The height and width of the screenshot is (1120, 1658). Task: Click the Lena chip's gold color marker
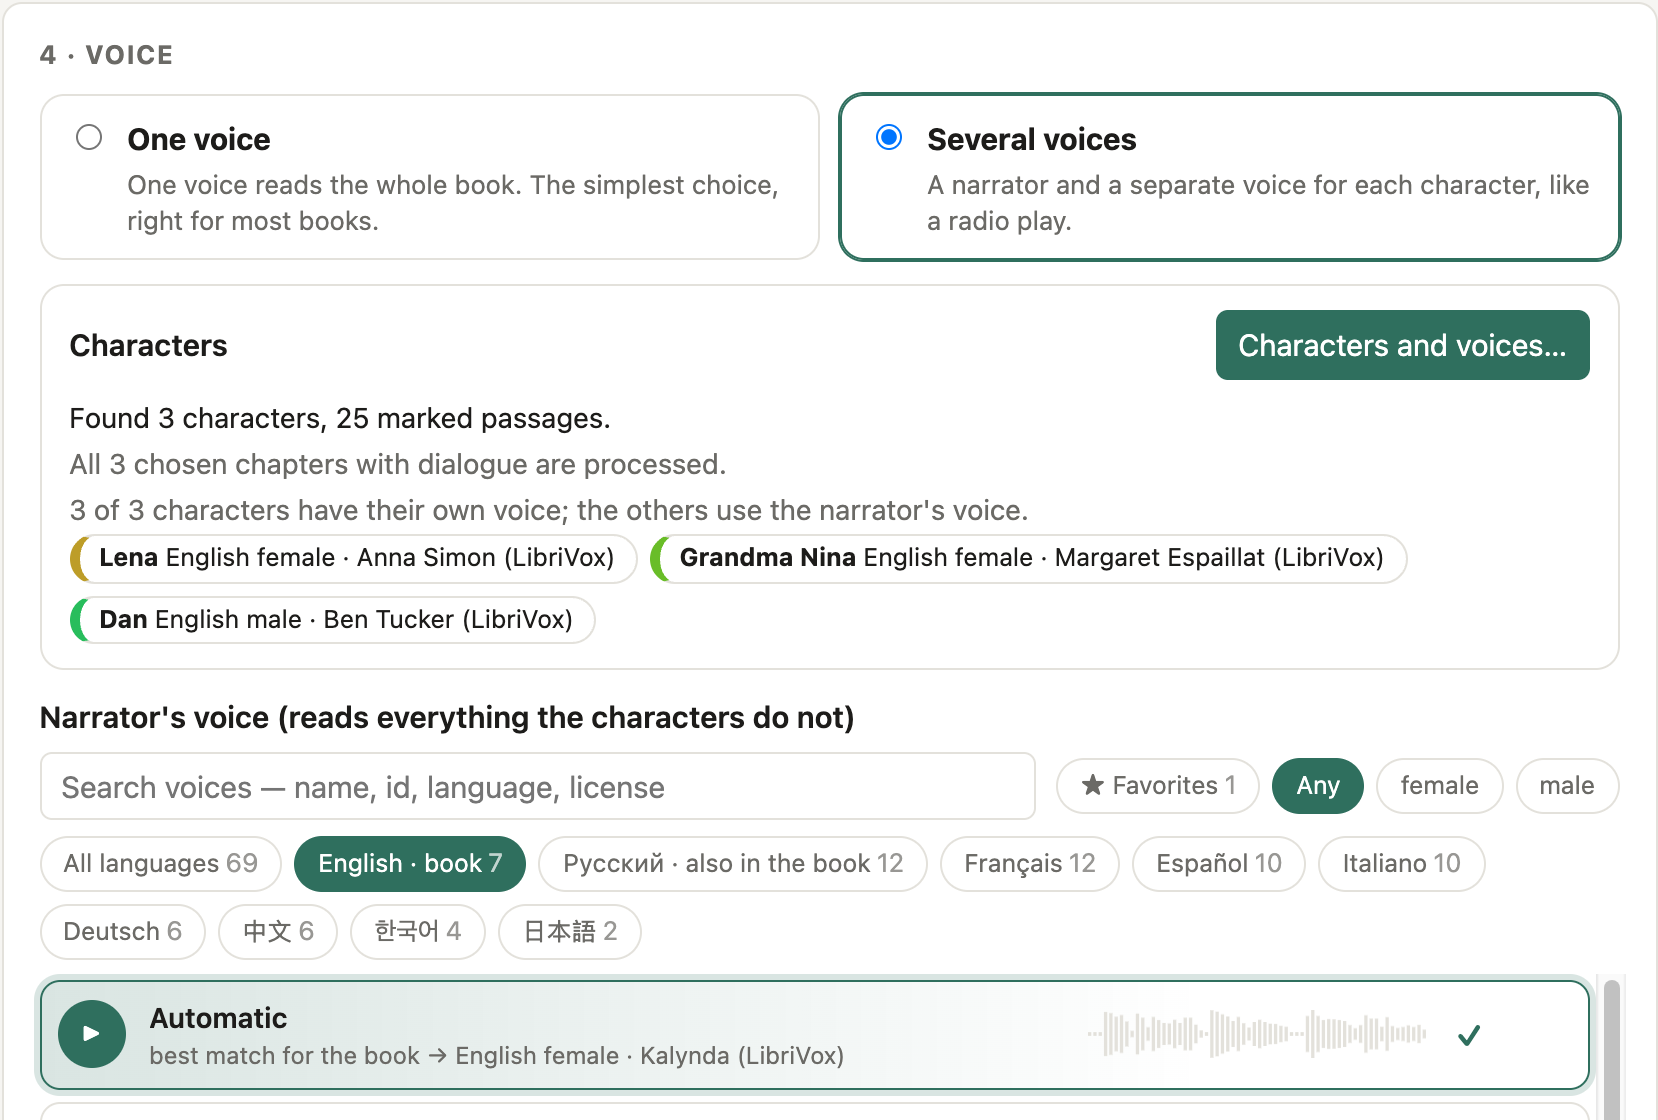78,558
